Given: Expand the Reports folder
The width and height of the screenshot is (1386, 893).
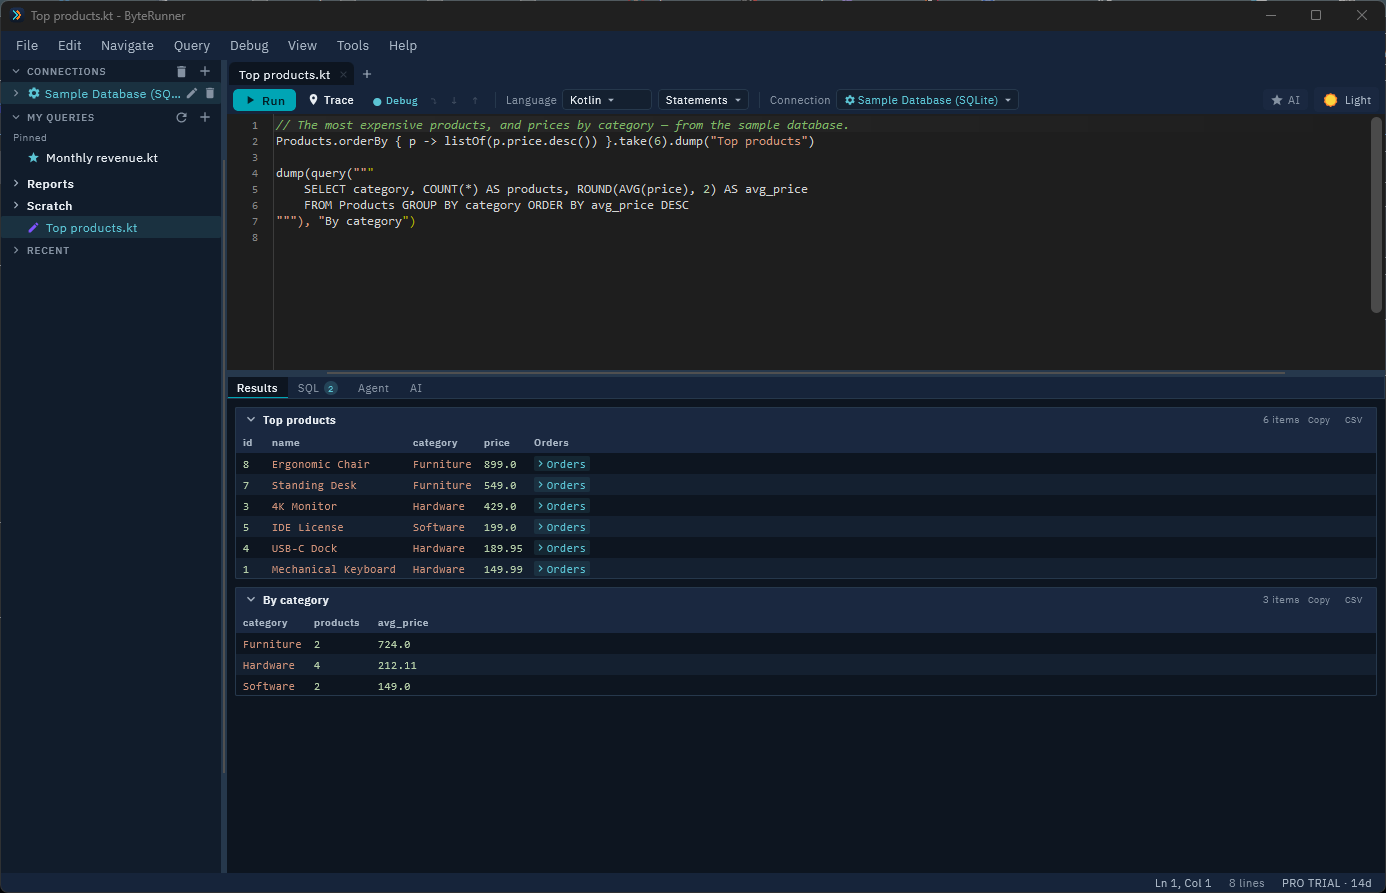Looking at the screenshot, I should [x=16, y=184].
